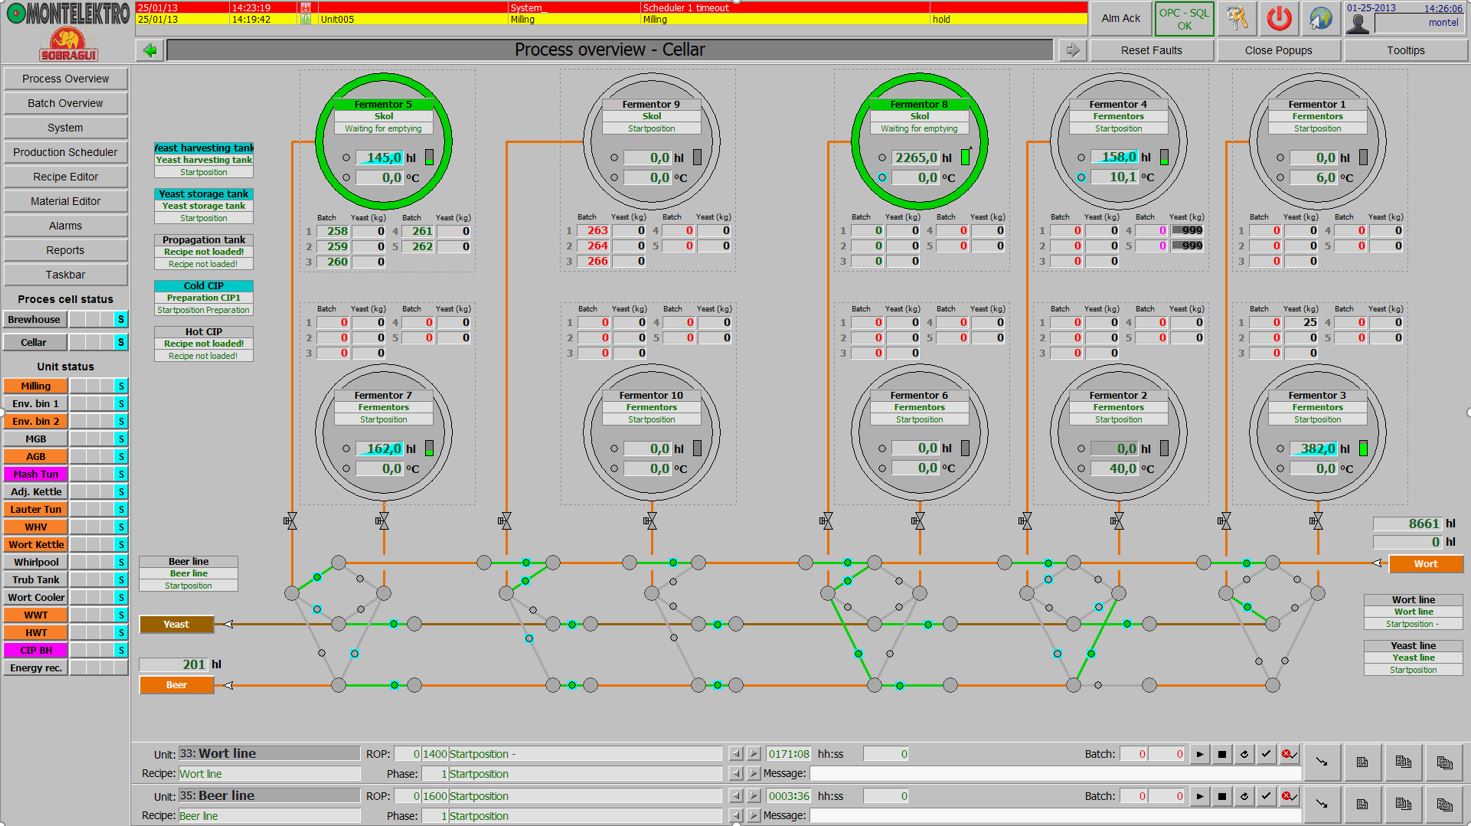This screenshot has width=1471, height=826.
Task: Click red abort icon in Beer line row
Action: (1289, 797)
